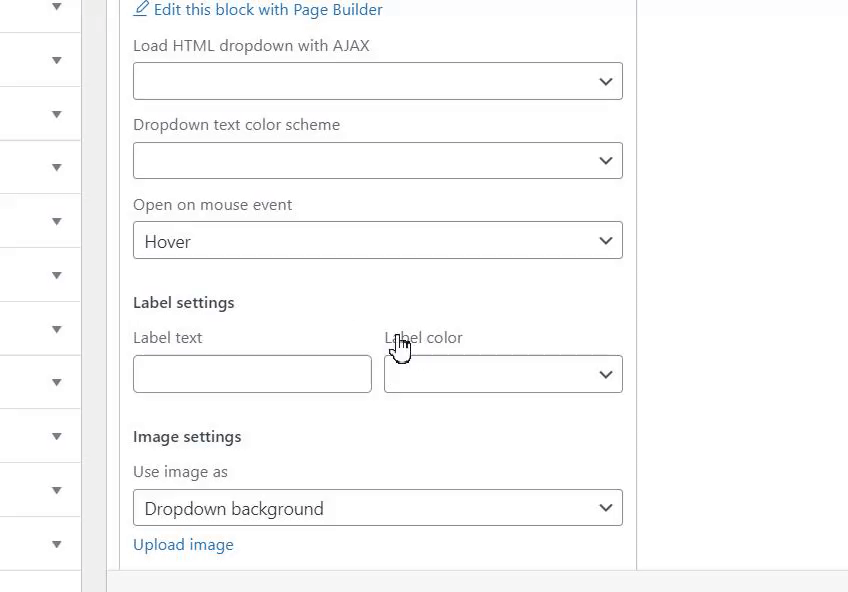The width and height of the screenshot is (848, 592).
Task: Expand the seventh arrow from top in left column
Action: [x=57, y=329]
